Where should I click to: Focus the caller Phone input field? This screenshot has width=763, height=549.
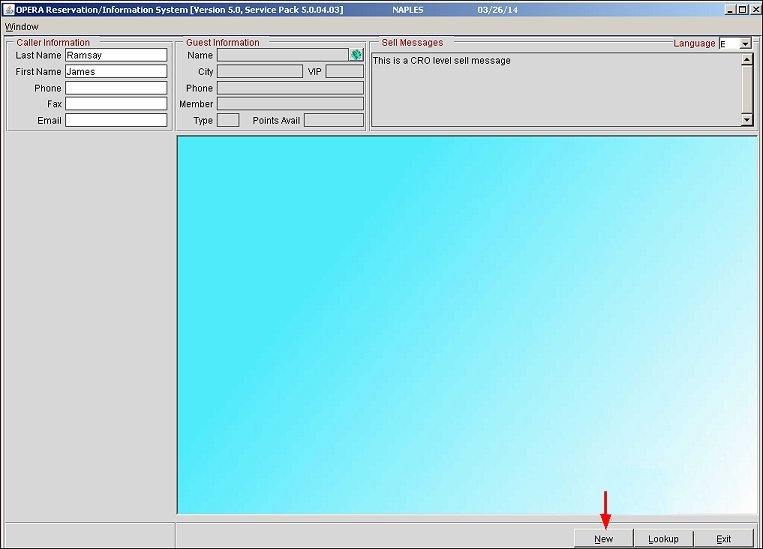(116, 88)
